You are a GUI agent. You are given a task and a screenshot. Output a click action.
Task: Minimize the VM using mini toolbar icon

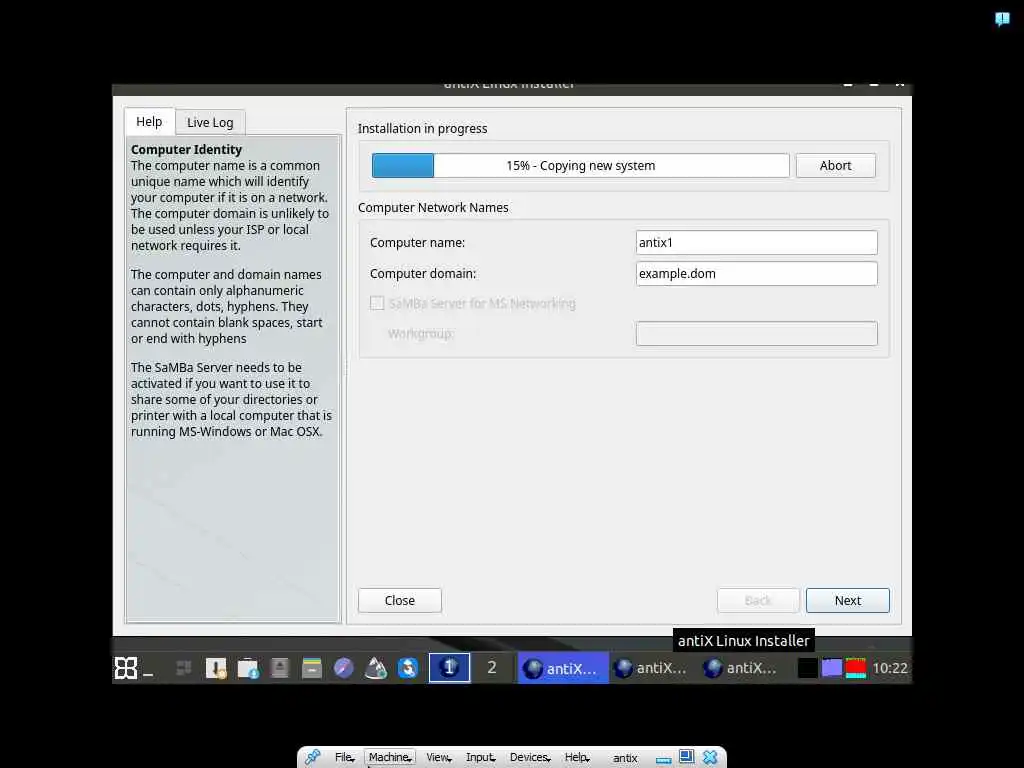(664, 760)
